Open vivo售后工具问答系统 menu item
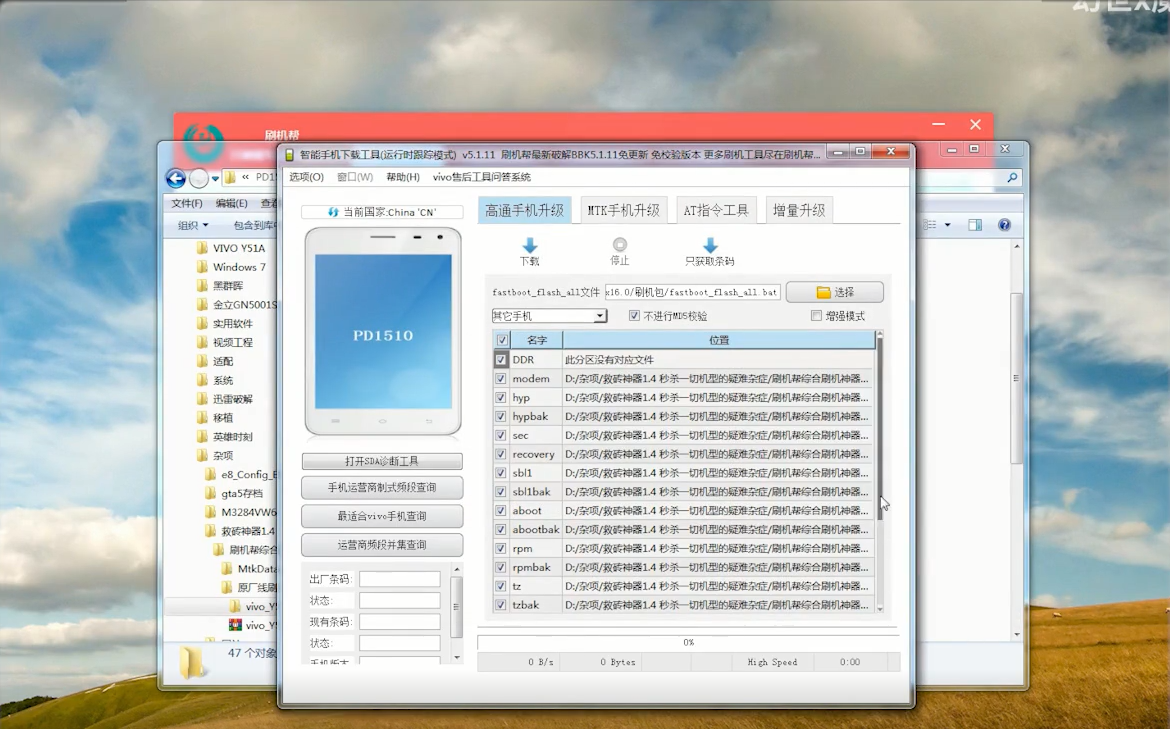Viewport: 1170px width, 729px height. tap(482, 177)
